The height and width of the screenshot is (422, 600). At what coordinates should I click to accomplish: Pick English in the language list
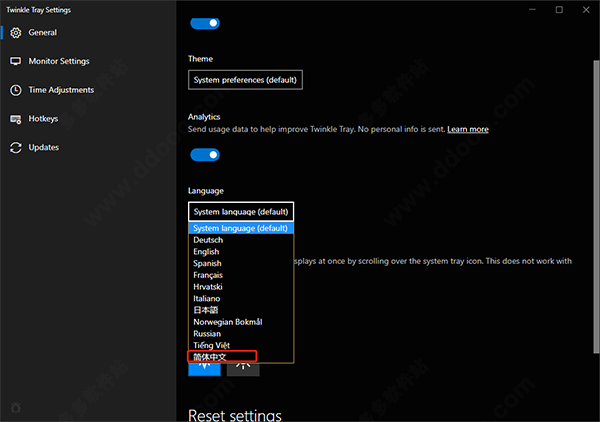click(x=241, y=252)
